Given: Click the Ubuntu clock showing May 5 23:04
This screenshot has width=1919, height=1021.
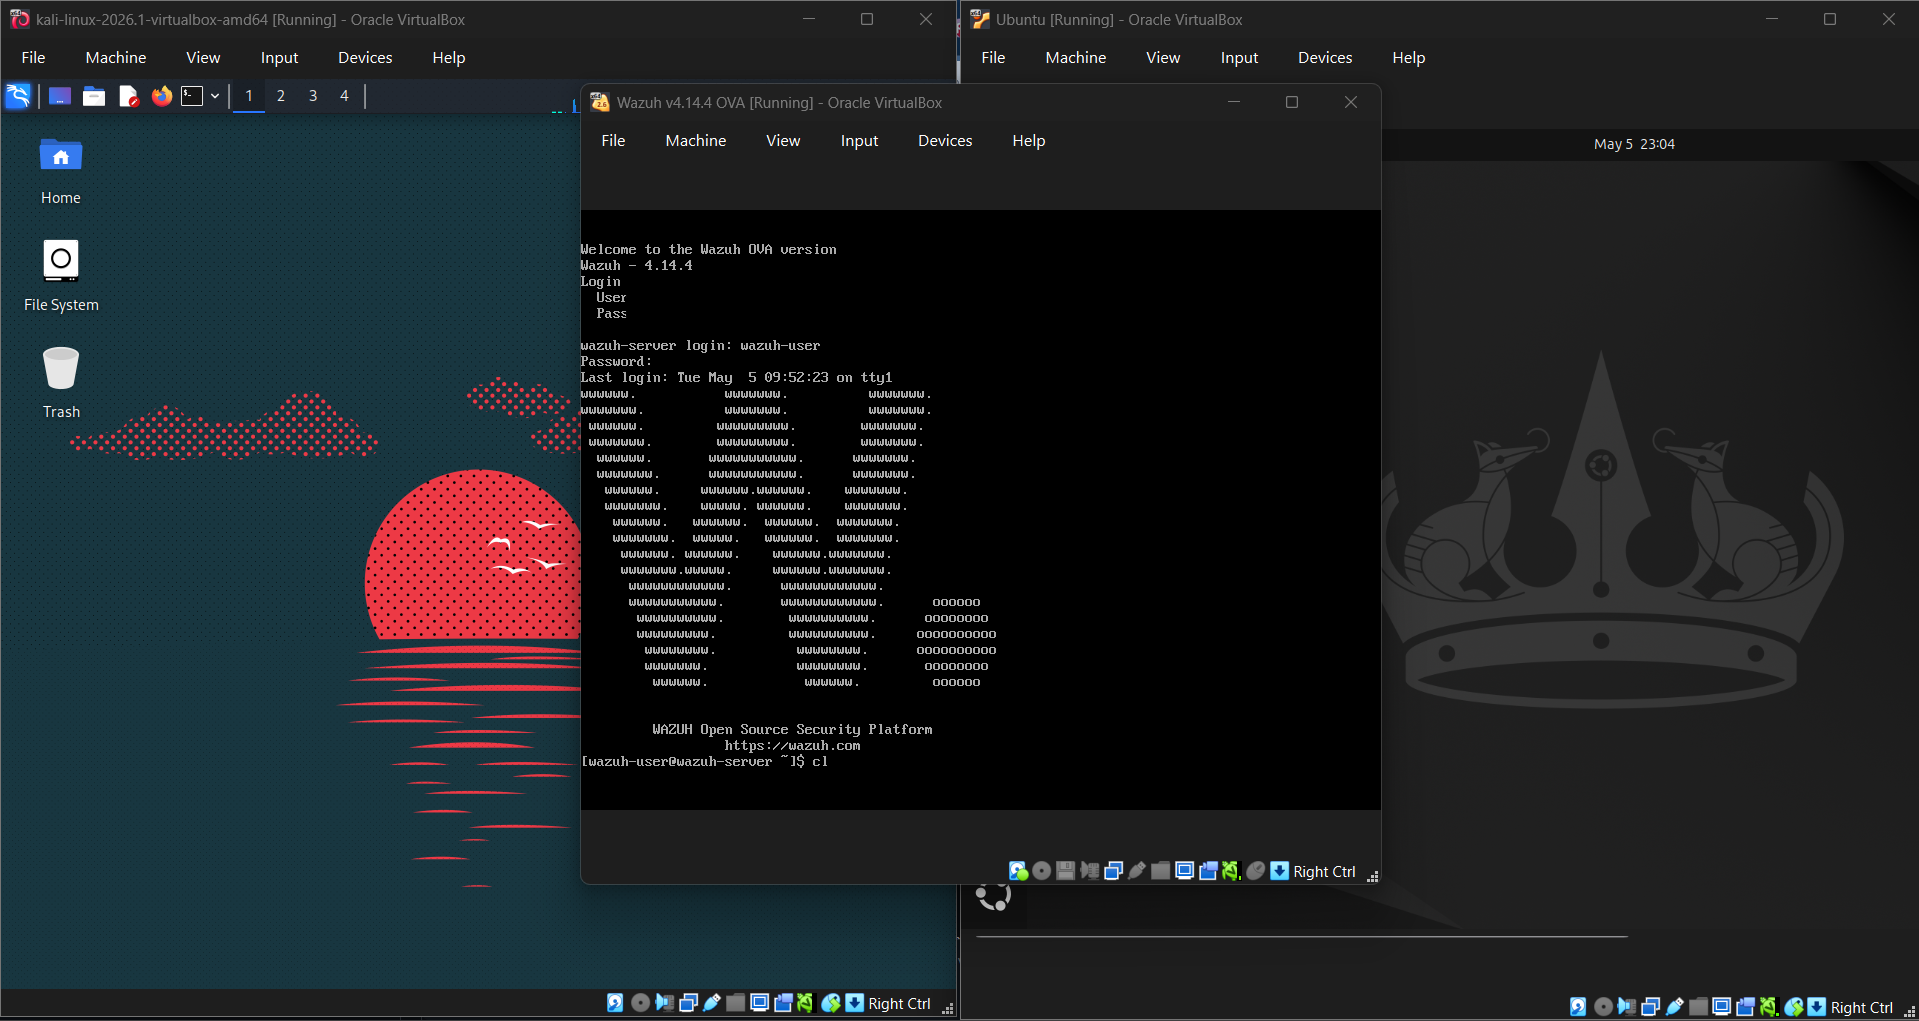Looking at the screenshot, I should coord(1634,144).
